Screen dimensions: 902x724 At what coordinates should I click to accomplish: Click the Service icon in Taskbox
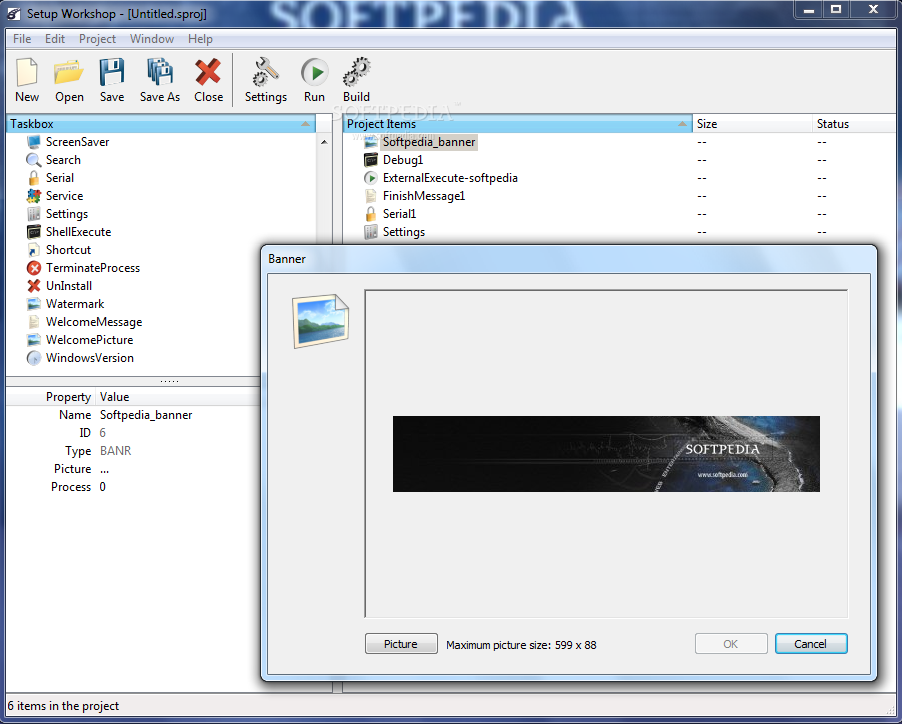tap(34, 196)
